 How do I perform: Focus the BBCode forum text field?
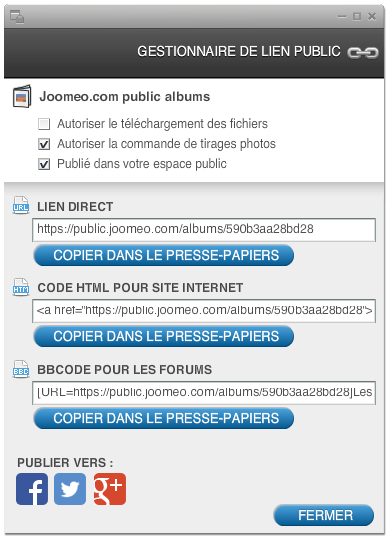[204, 393]
